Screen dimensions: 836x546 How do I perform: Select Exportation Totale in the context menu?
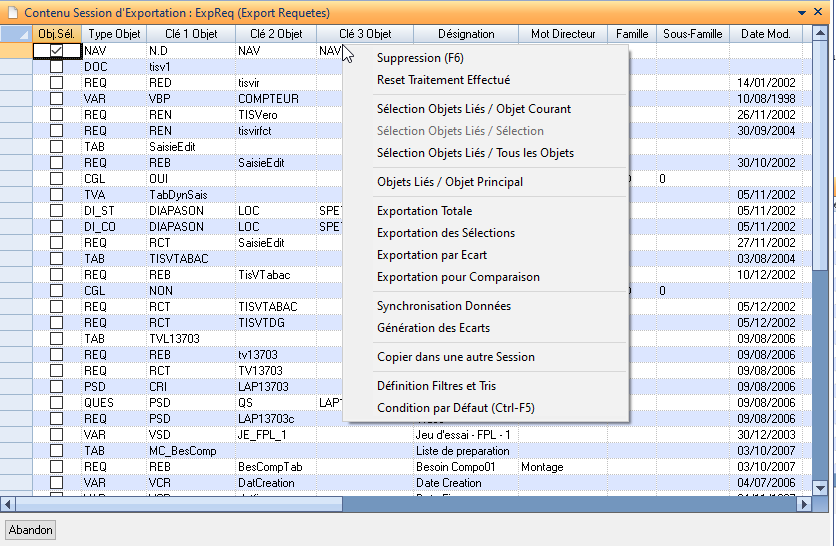pos(424,211)
